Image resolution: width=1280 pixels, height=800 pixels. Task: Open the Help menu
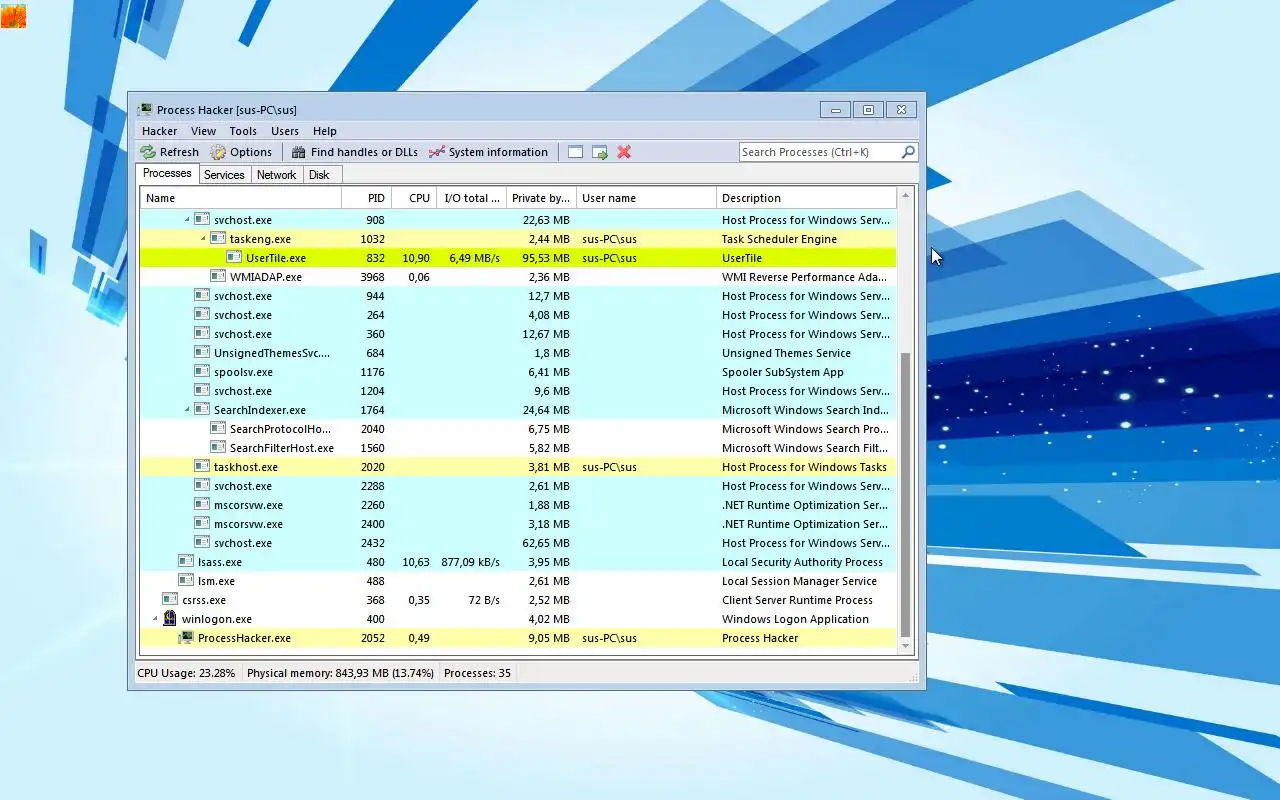[x=325, y=131]
